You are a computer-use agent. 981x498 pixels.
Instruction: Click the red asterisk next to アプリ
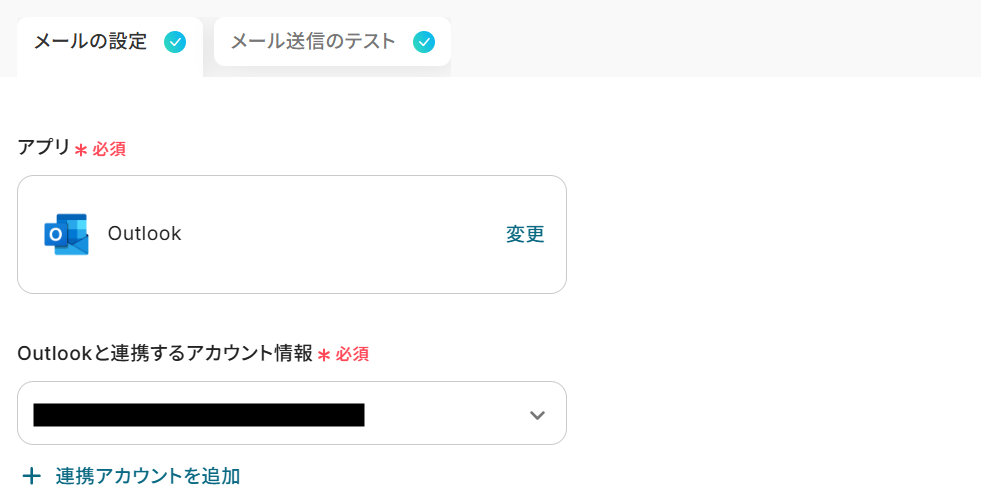point(81,150)
